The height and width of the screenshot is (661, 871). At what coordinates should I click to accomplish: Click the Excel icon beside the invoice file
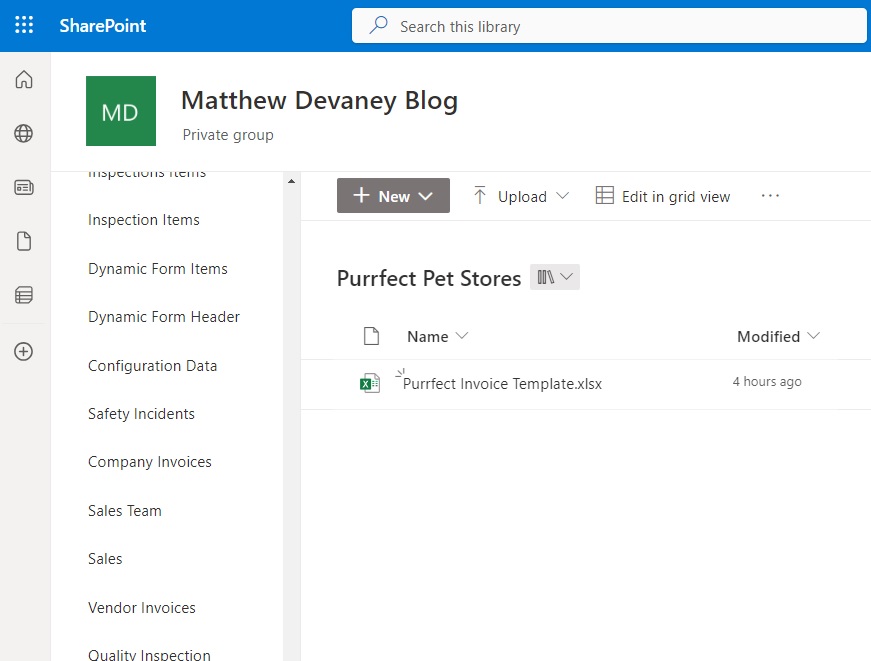point(370,383)
